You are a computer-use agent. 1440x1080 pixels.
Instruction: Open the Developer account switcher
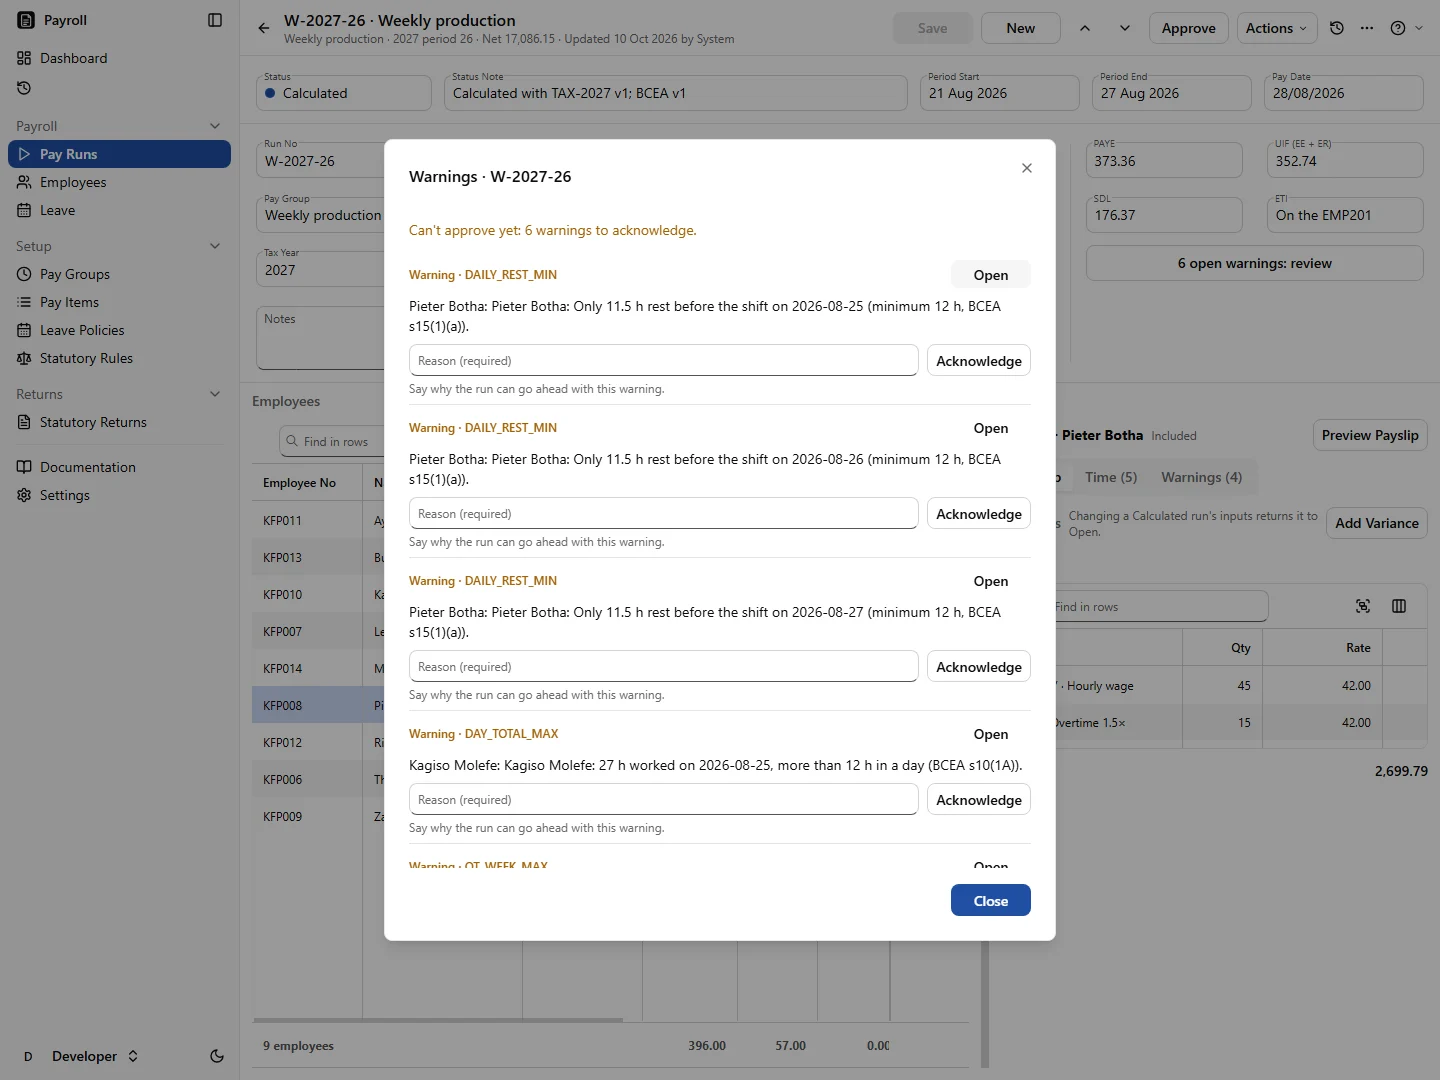pos(81,1056)
